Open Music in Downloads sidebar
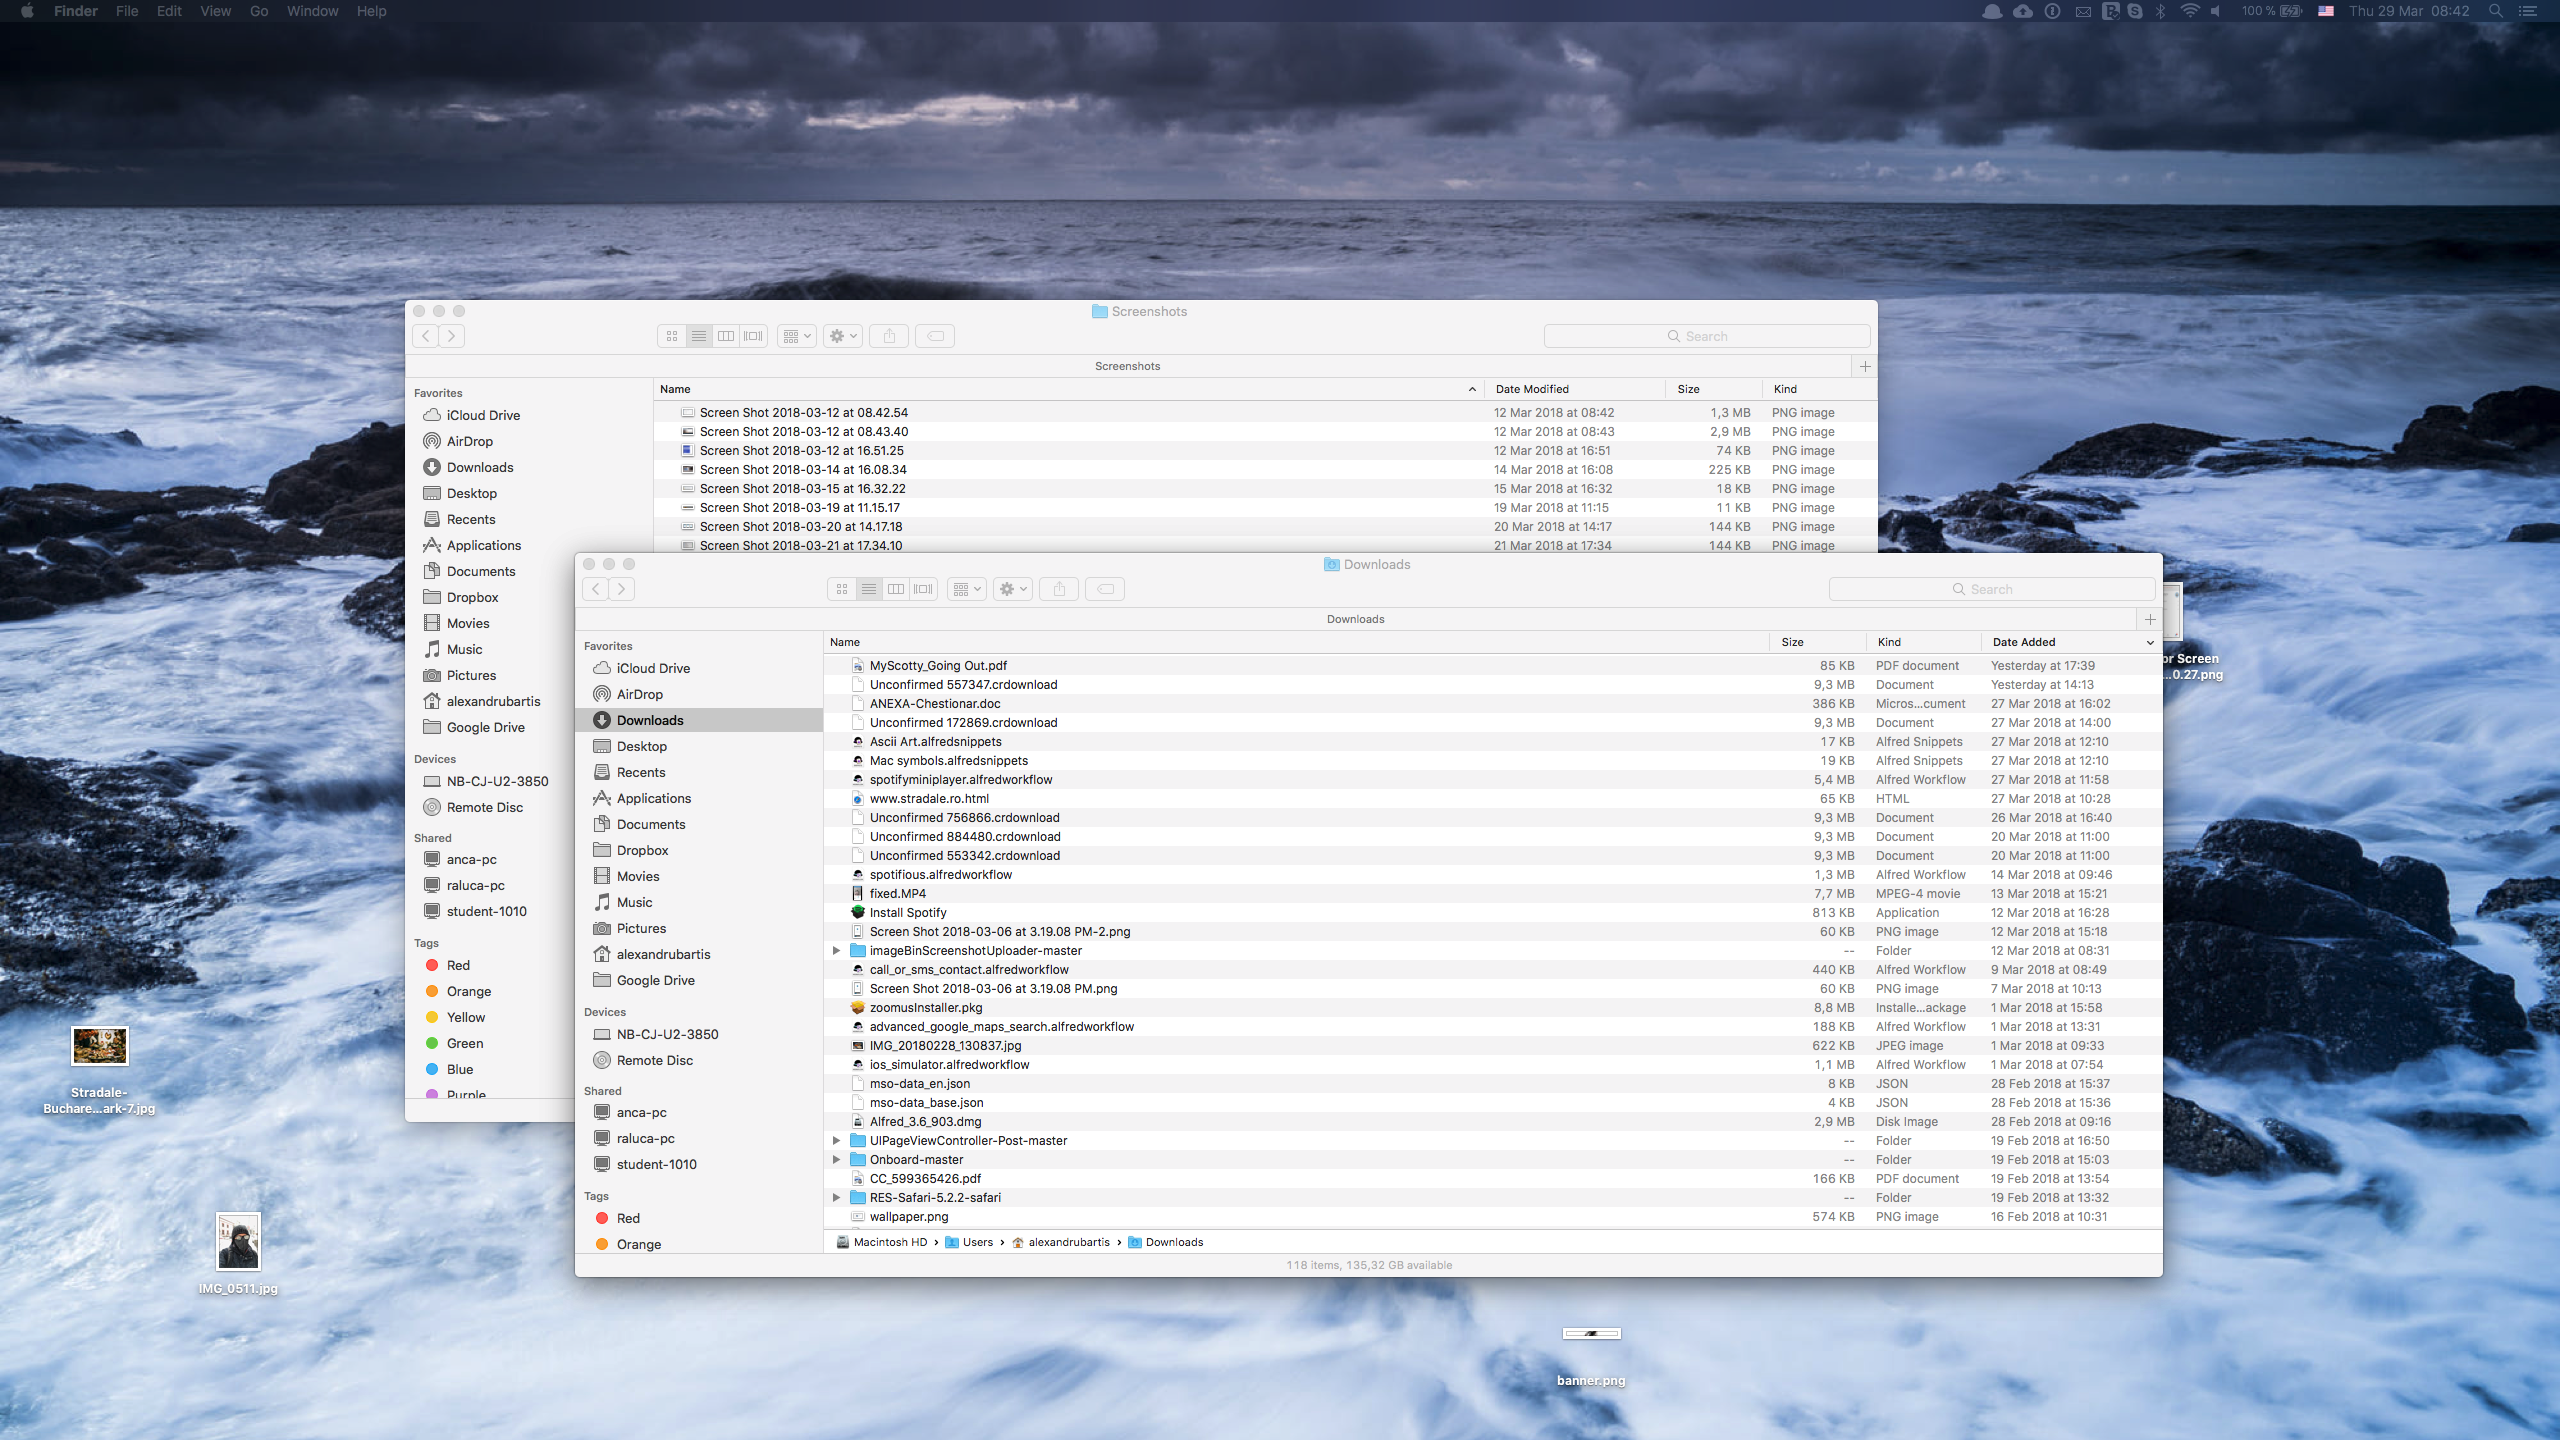This screenshot has width=2560, height=1440. tap(699, 902)
